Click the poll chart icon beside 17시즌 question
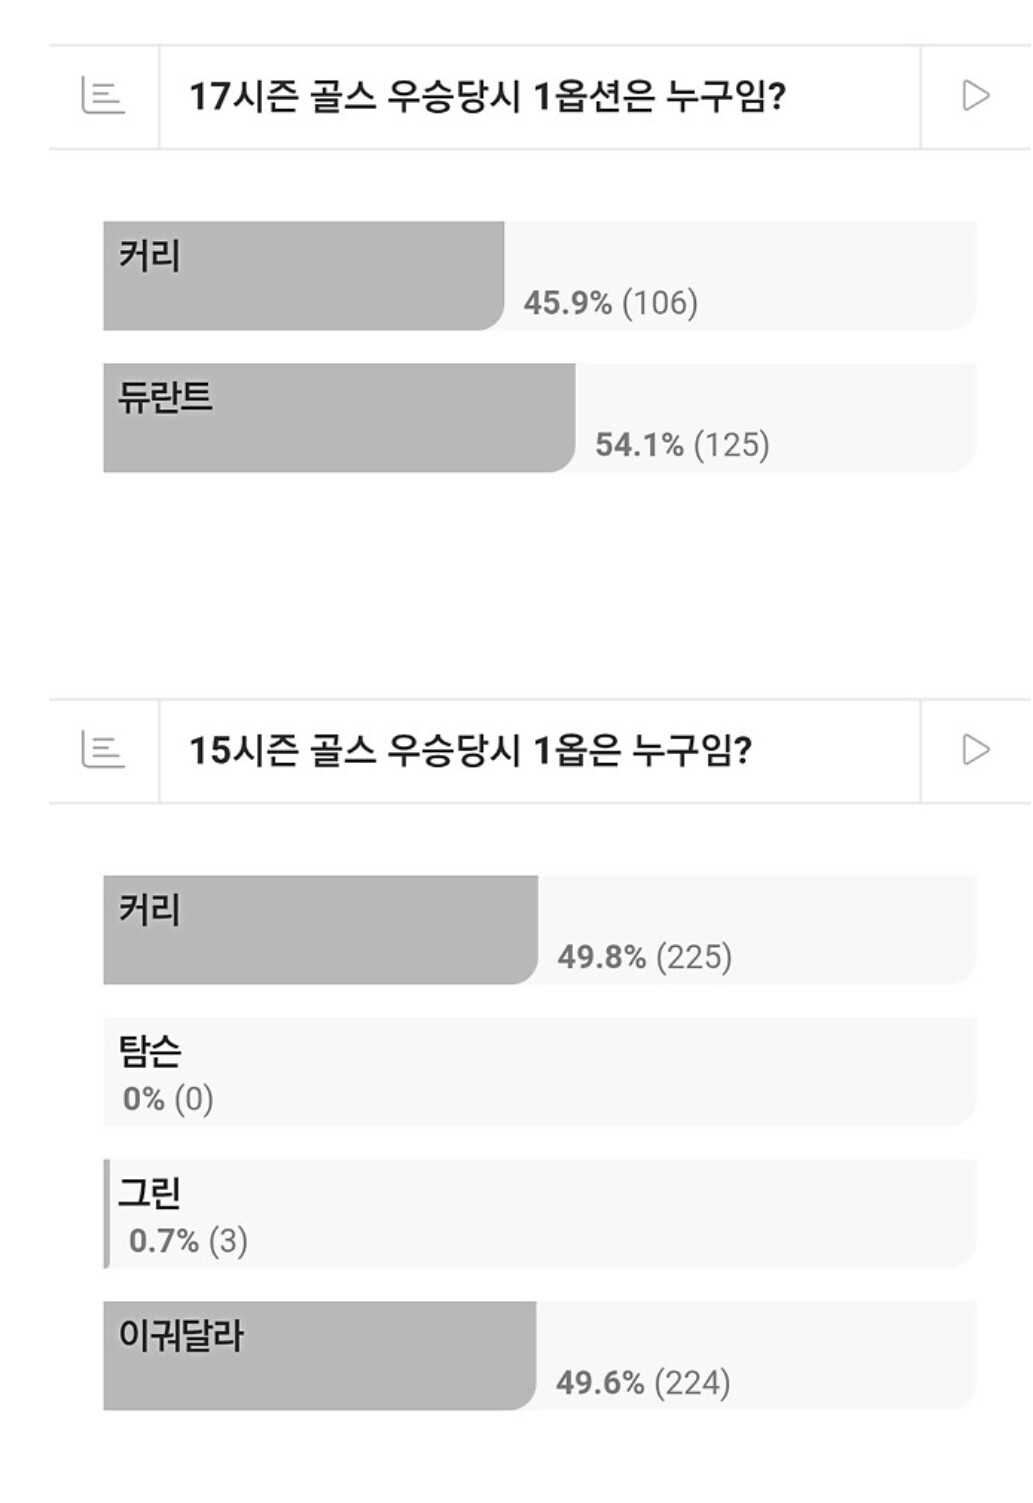 (103, 97)
